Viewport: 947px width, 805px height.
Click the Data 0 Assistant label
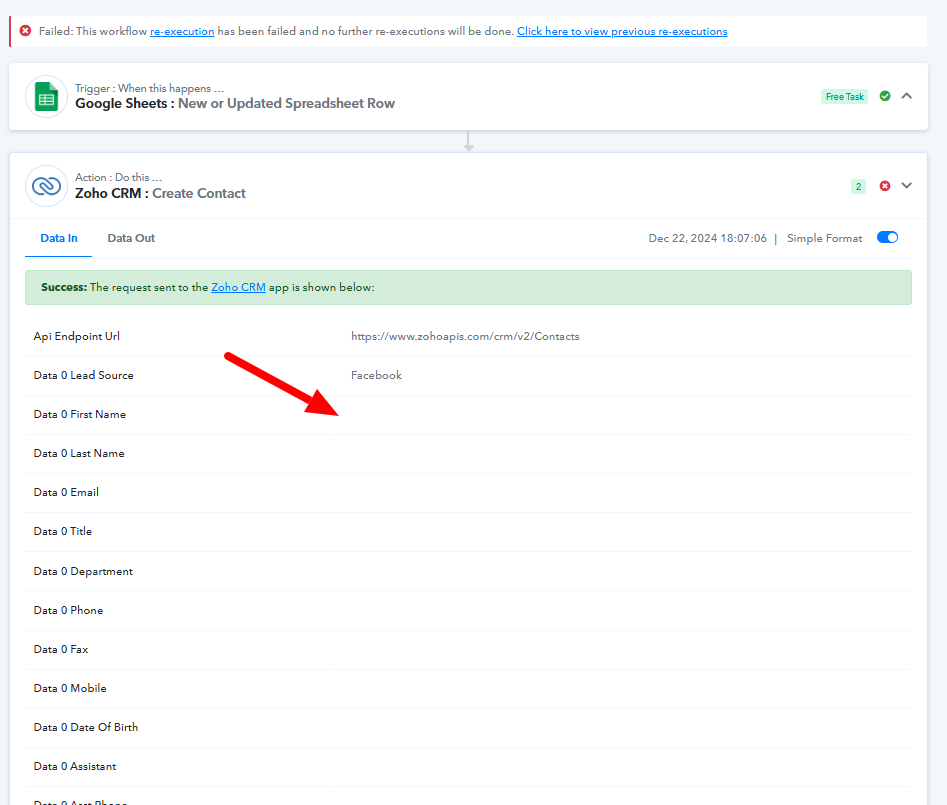pyautogui.click(x=75, y=766)
